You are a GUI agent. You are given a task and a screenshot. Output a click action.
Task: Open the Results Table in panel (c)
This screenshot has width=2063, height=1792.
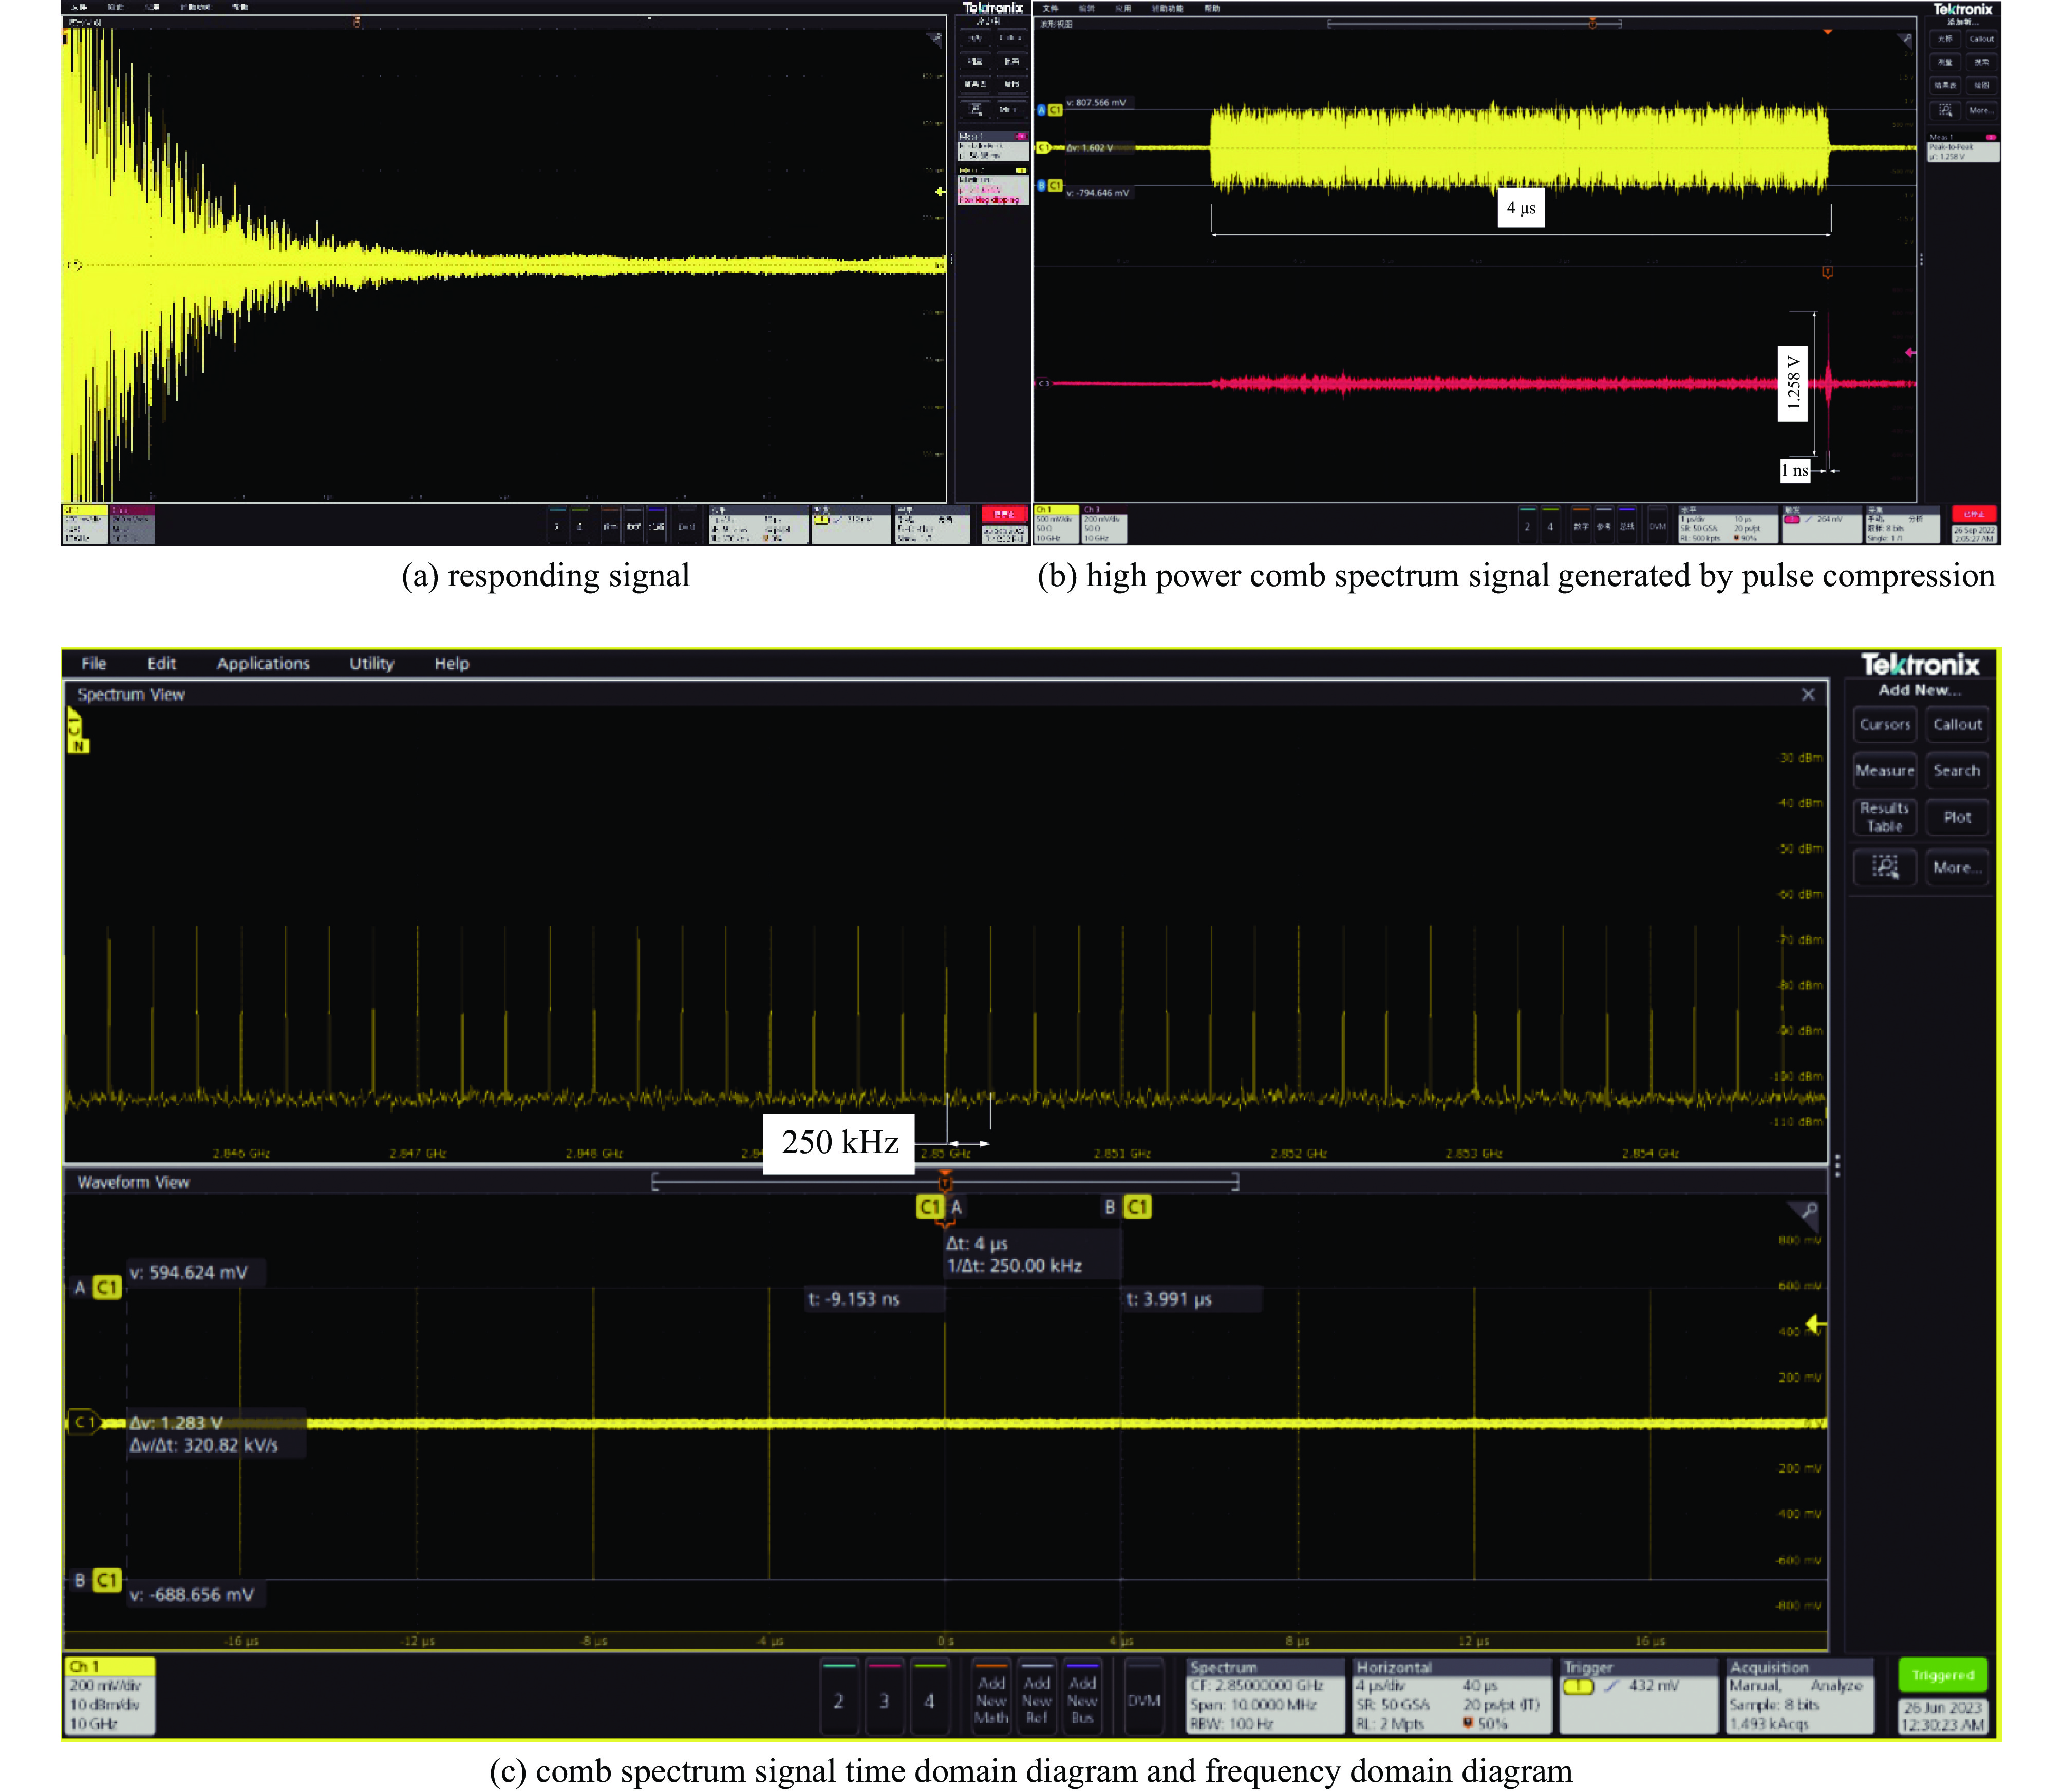coord(1885,817)
